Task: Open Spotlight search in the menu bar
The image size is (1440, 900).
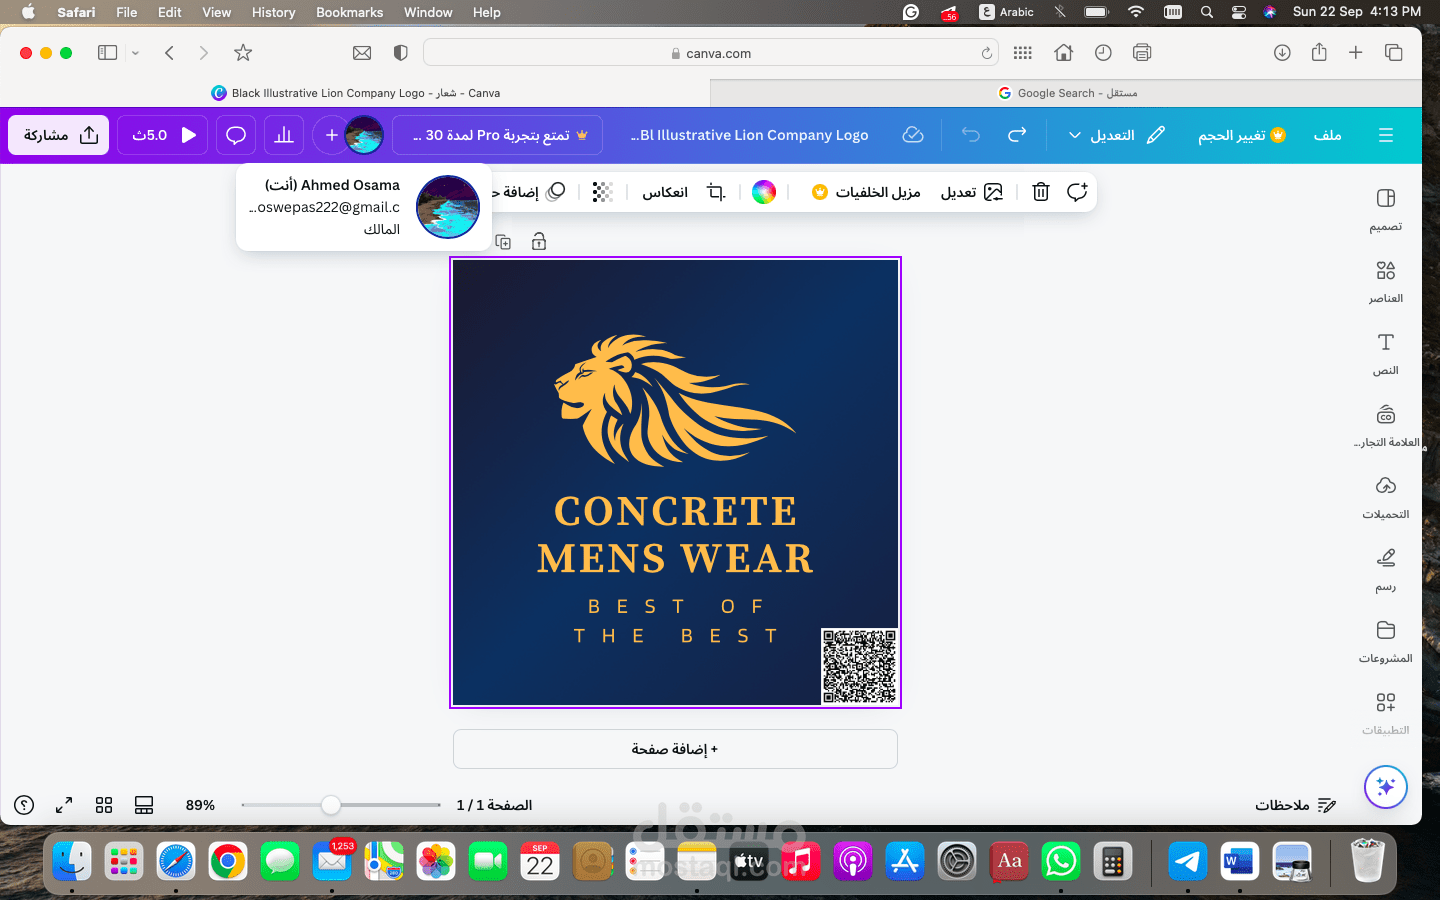Action: (x=1207, y=12)
